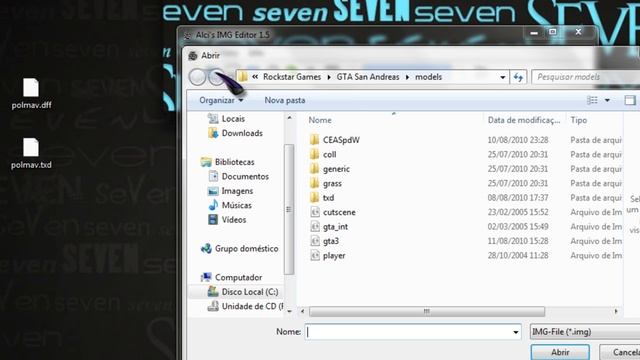Select Disco Local (C:) drive
This screenshot has height=360, width=640.
[x=250, y=292]
